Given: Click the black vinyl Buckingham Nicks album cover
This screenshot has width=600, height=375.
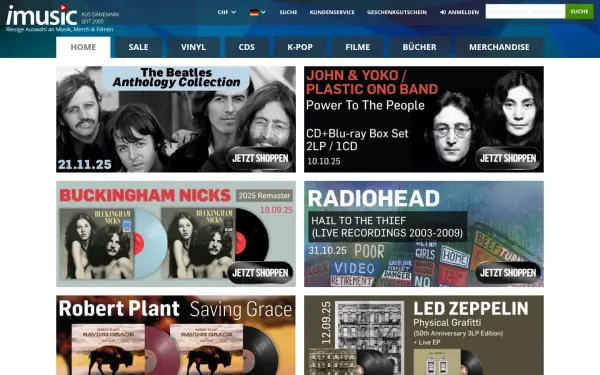Looking at the screenshot, I should point(198,243).
